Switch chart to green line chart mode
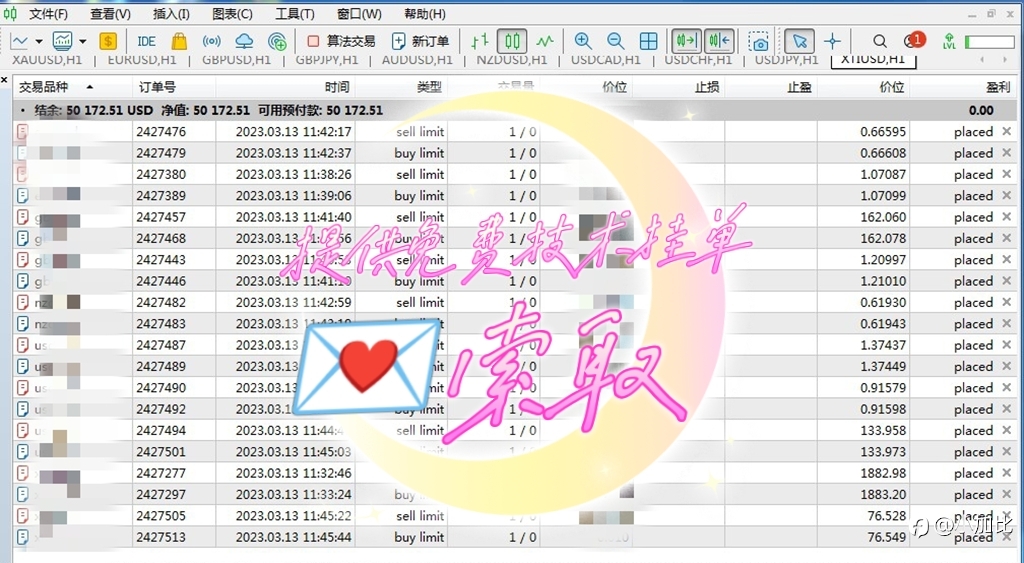 (545, 41)
